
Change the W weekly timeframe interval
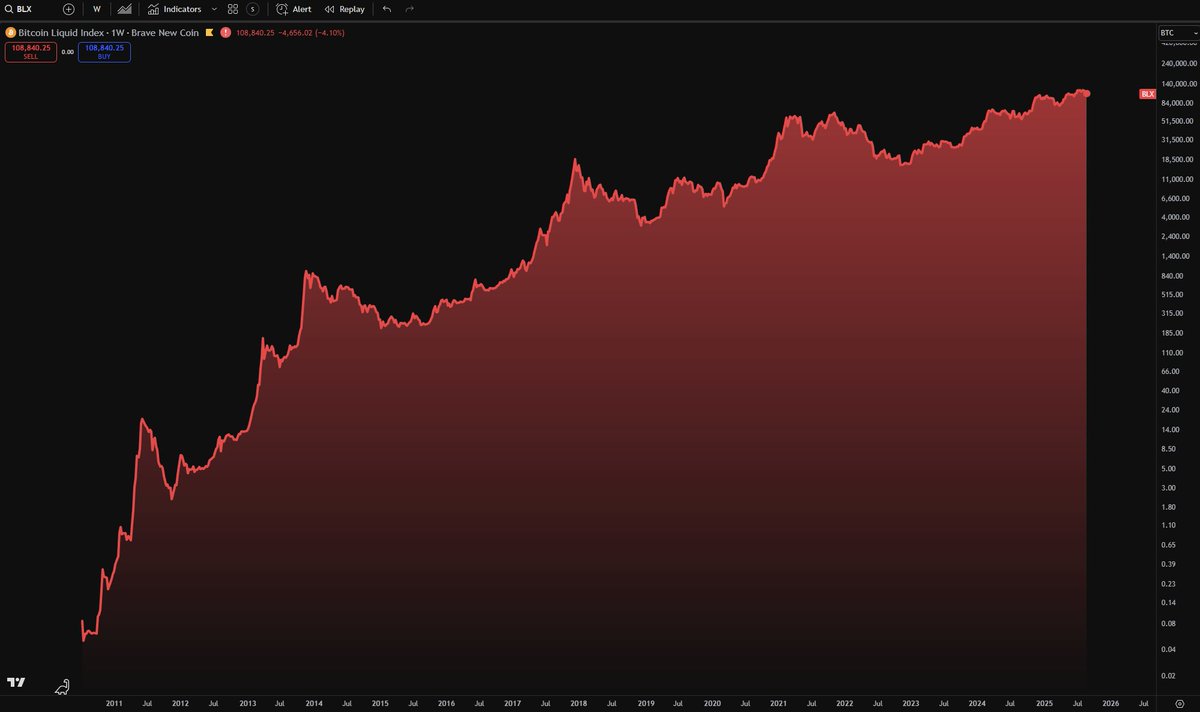point(96,9)
